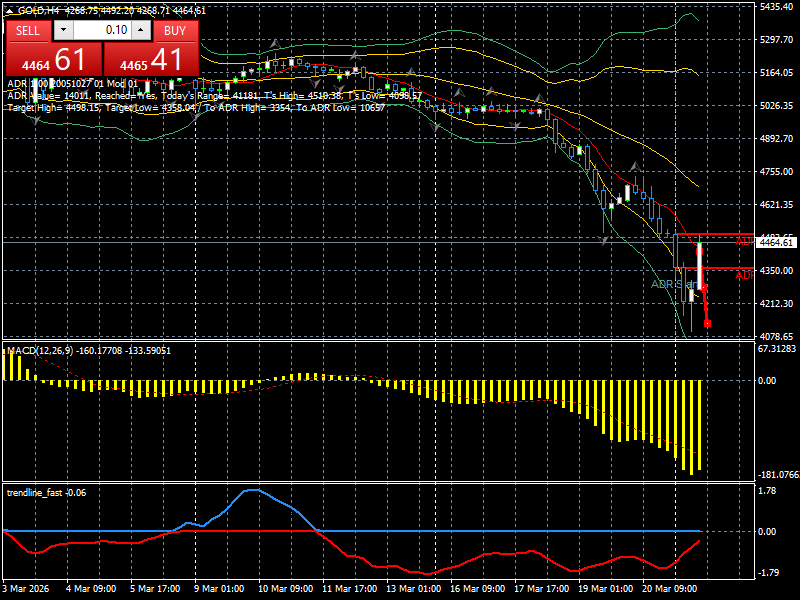This screenshot has width=800, height=600.
Task: Click the 19 Mar 01:00 time label
Action: (x=606, y=588)
